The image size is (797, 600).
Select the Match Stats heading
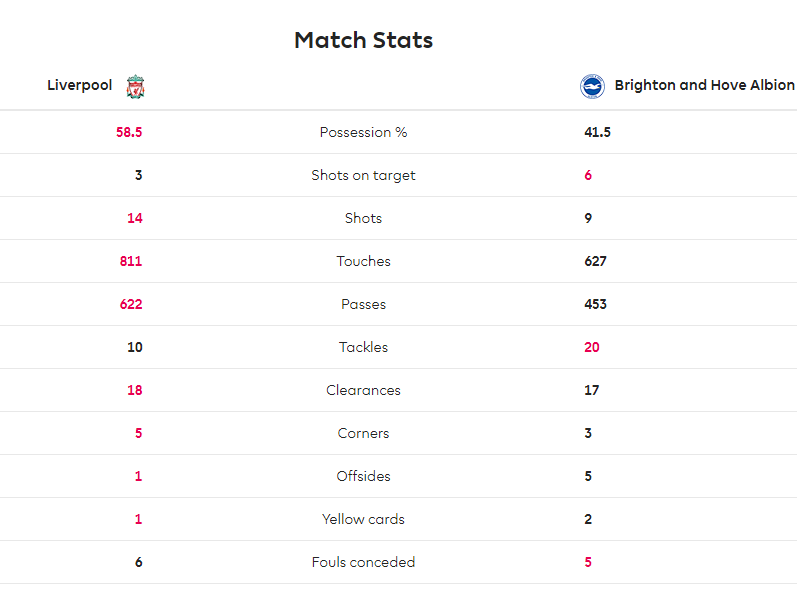tap(363, 40)
